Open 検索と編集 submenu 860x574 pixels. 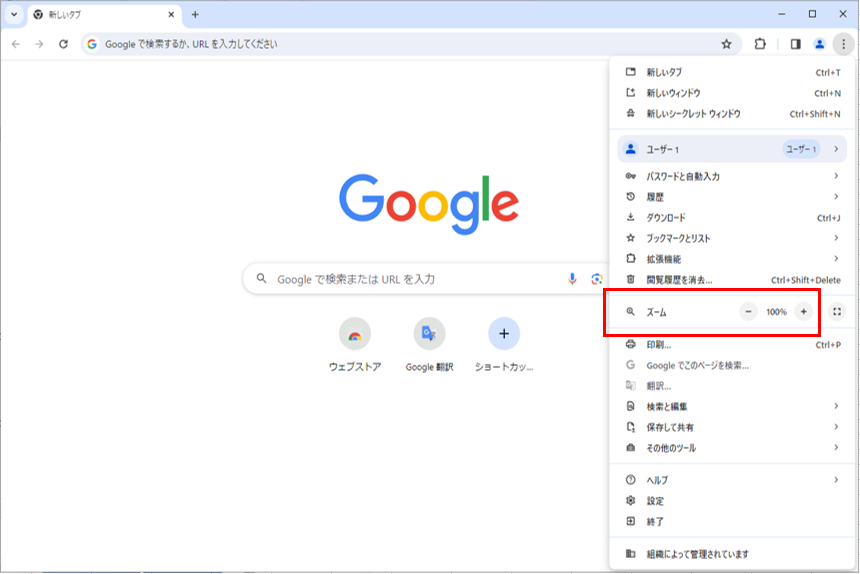pyautogui.click(x=733, y=406)
